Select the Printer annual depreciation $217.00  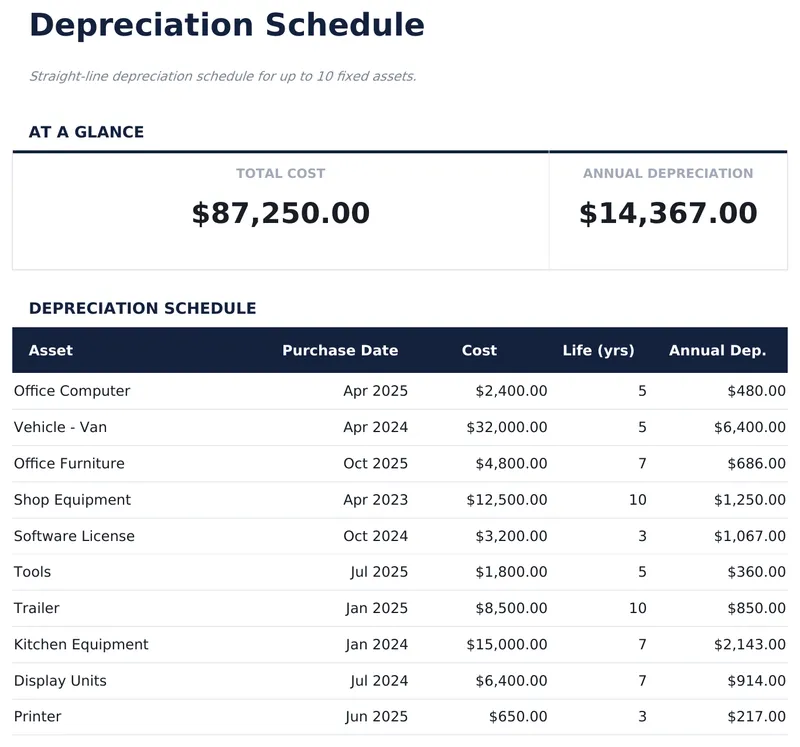756,717
